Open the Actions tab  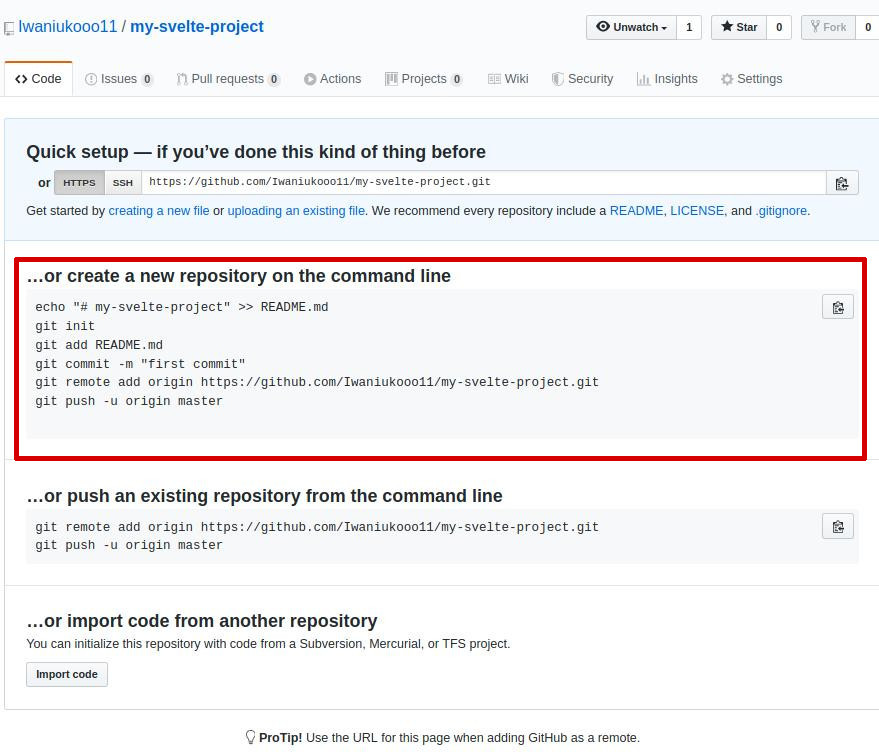tap(332, 78)
